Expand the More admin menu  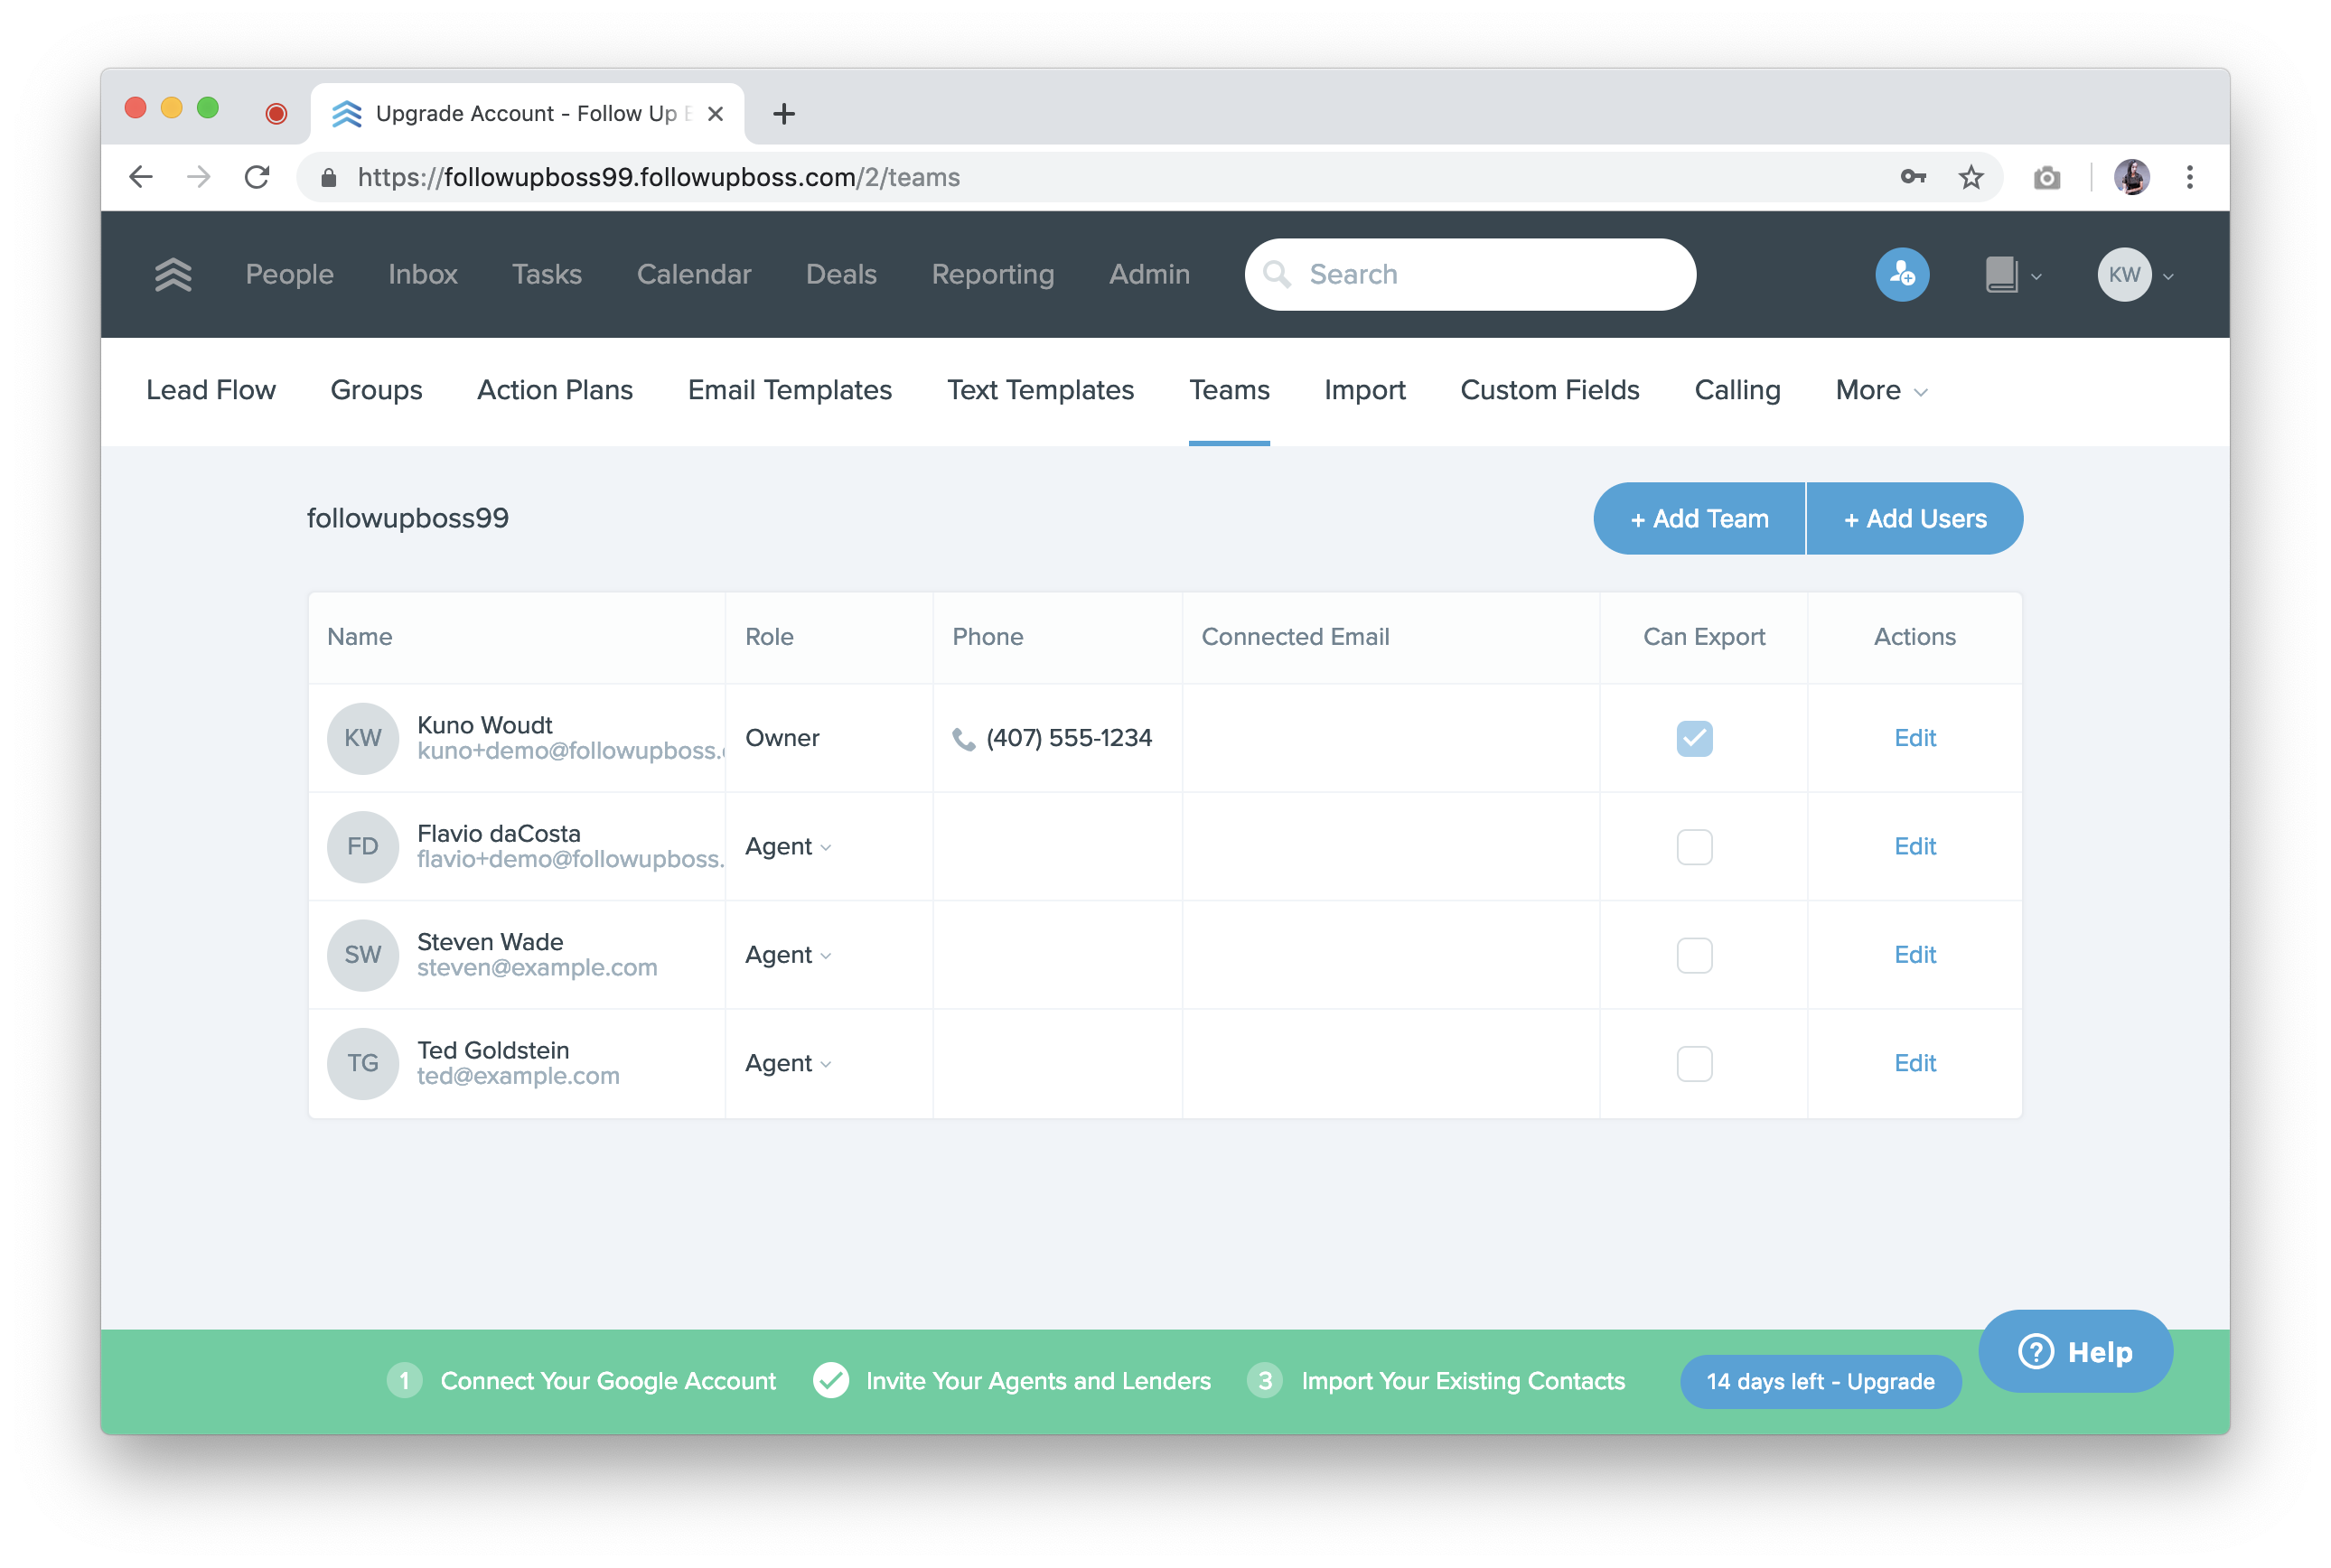[1880, 390]
